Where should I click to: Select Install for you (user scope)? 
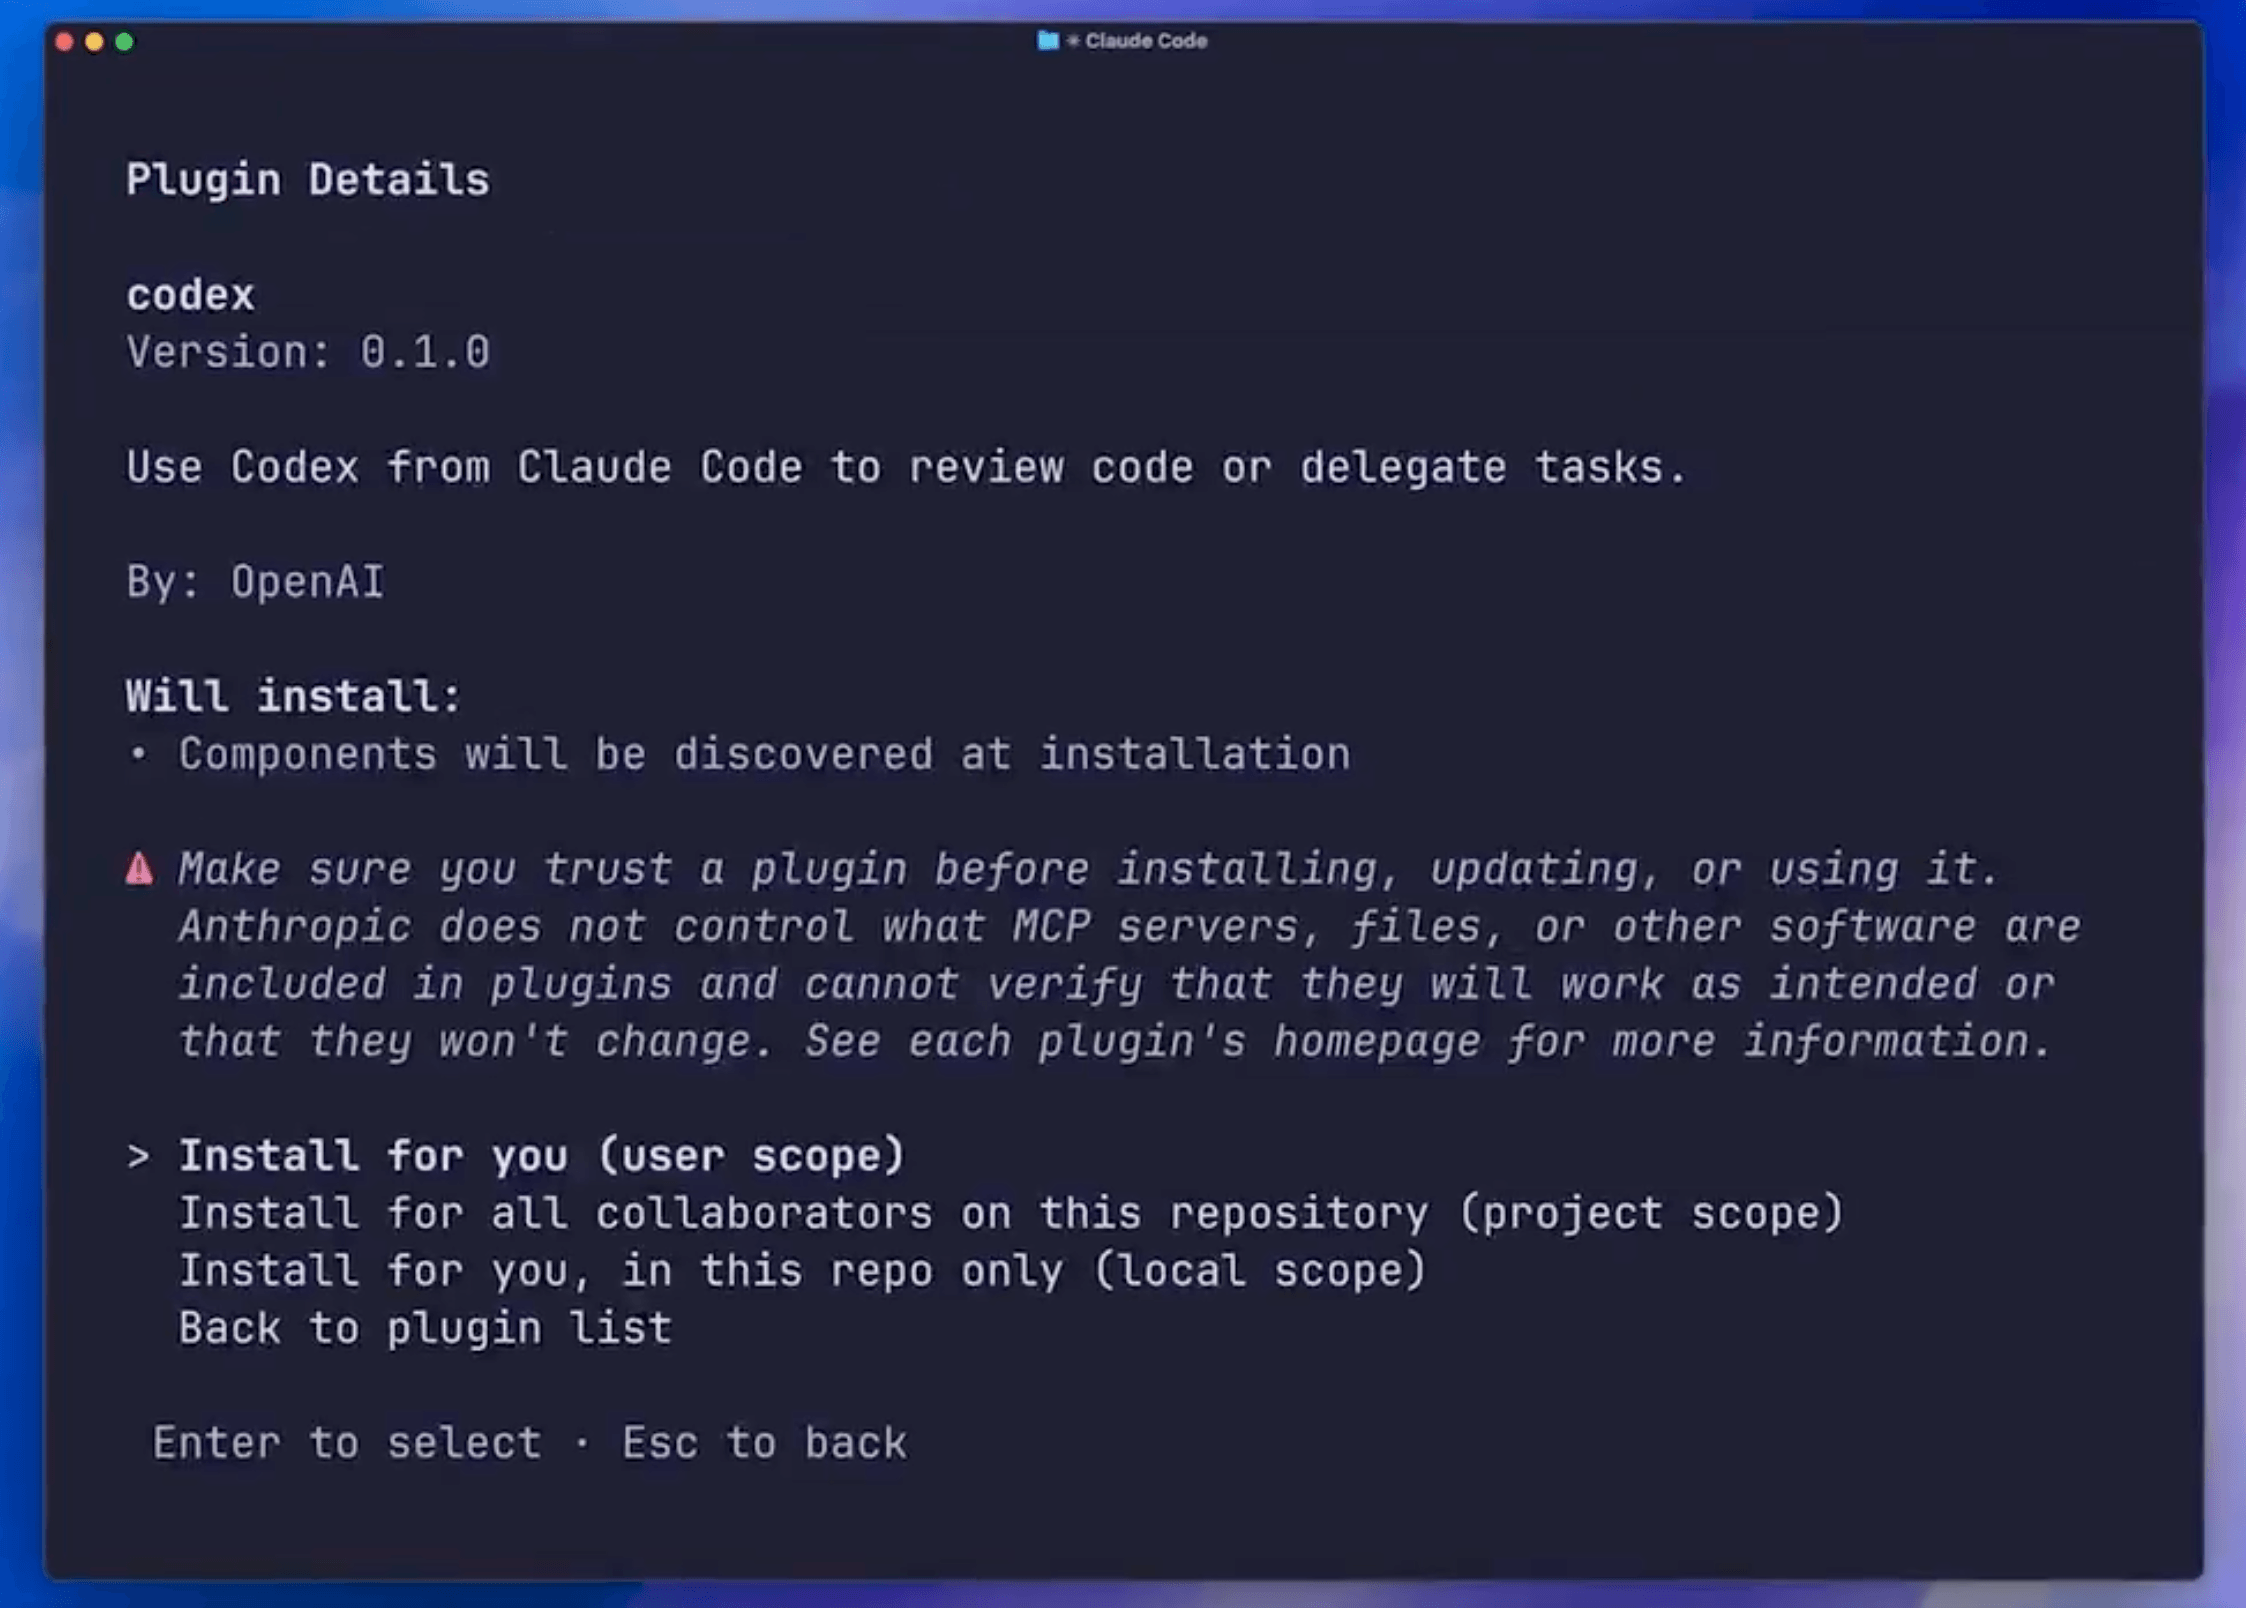(x=541, y=1156)
